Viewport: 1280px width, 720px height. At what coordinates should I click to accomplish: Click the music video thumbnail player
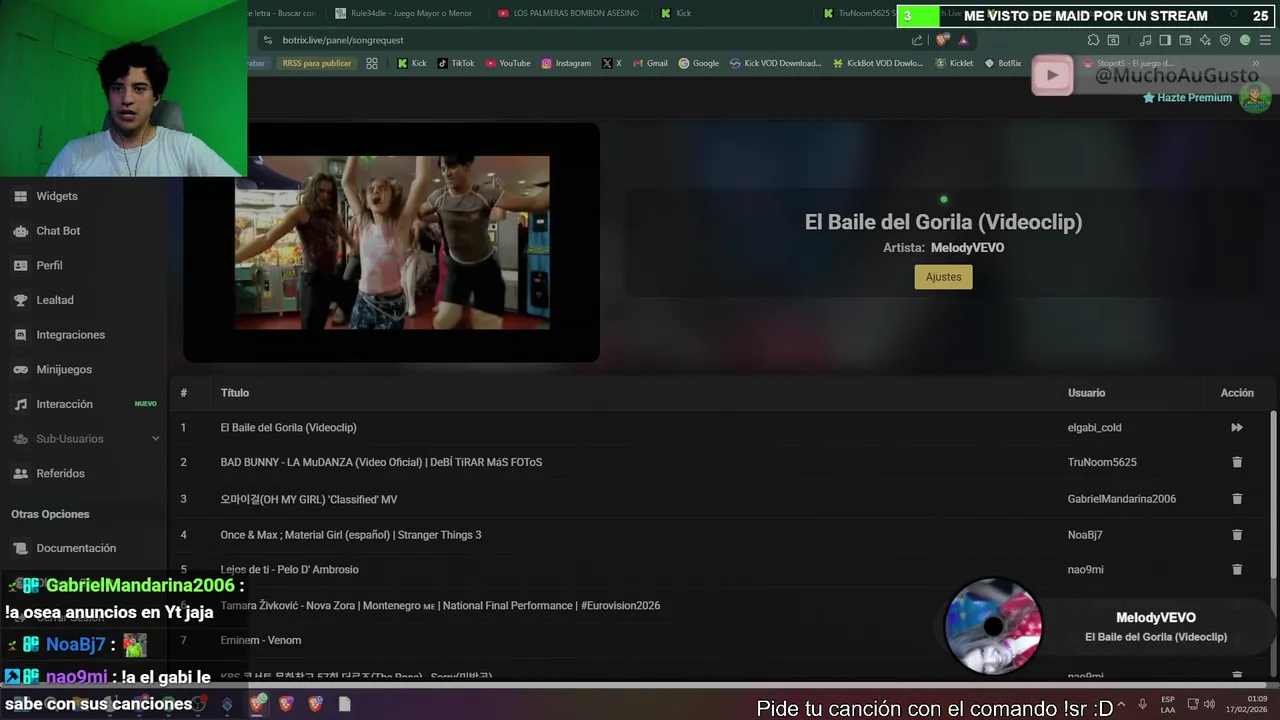tap(392, 242)
